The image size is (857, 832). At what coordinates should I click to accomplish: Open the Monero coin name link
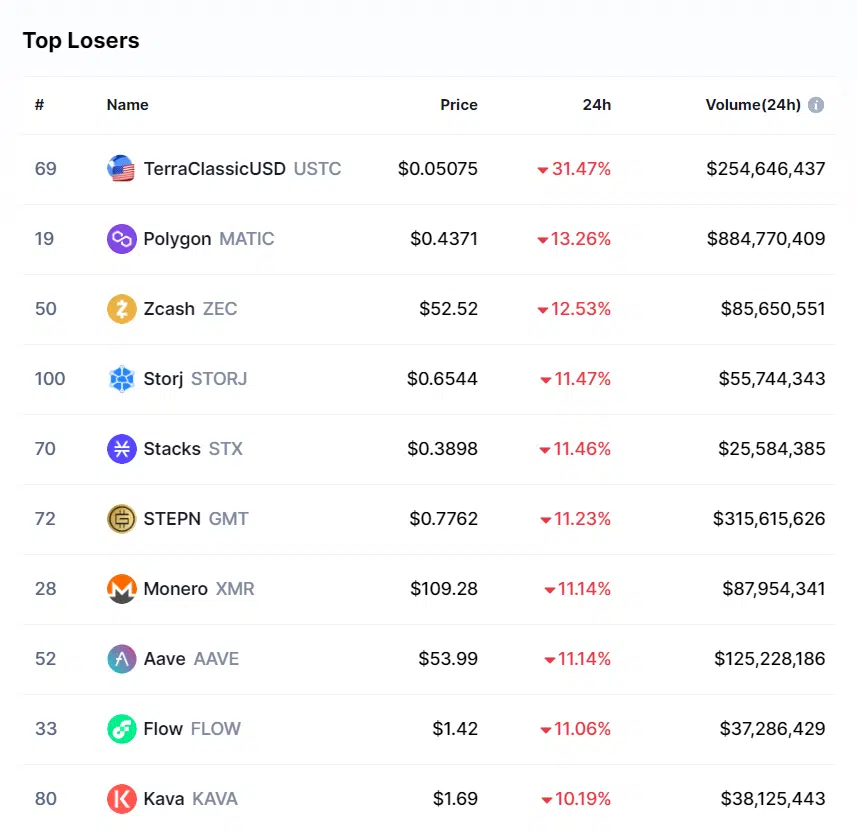[176, 589]
